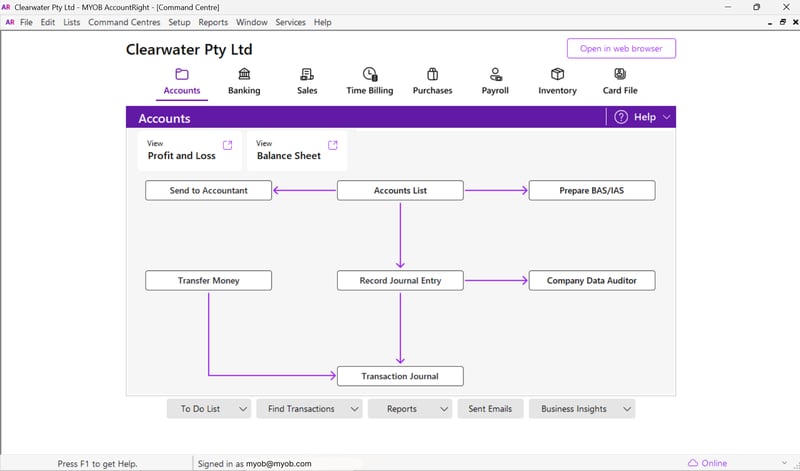Viewport: 800px width, 471px height.
Task: Click the Profit and Loss external link icon
Action: (x=228, y=145)
